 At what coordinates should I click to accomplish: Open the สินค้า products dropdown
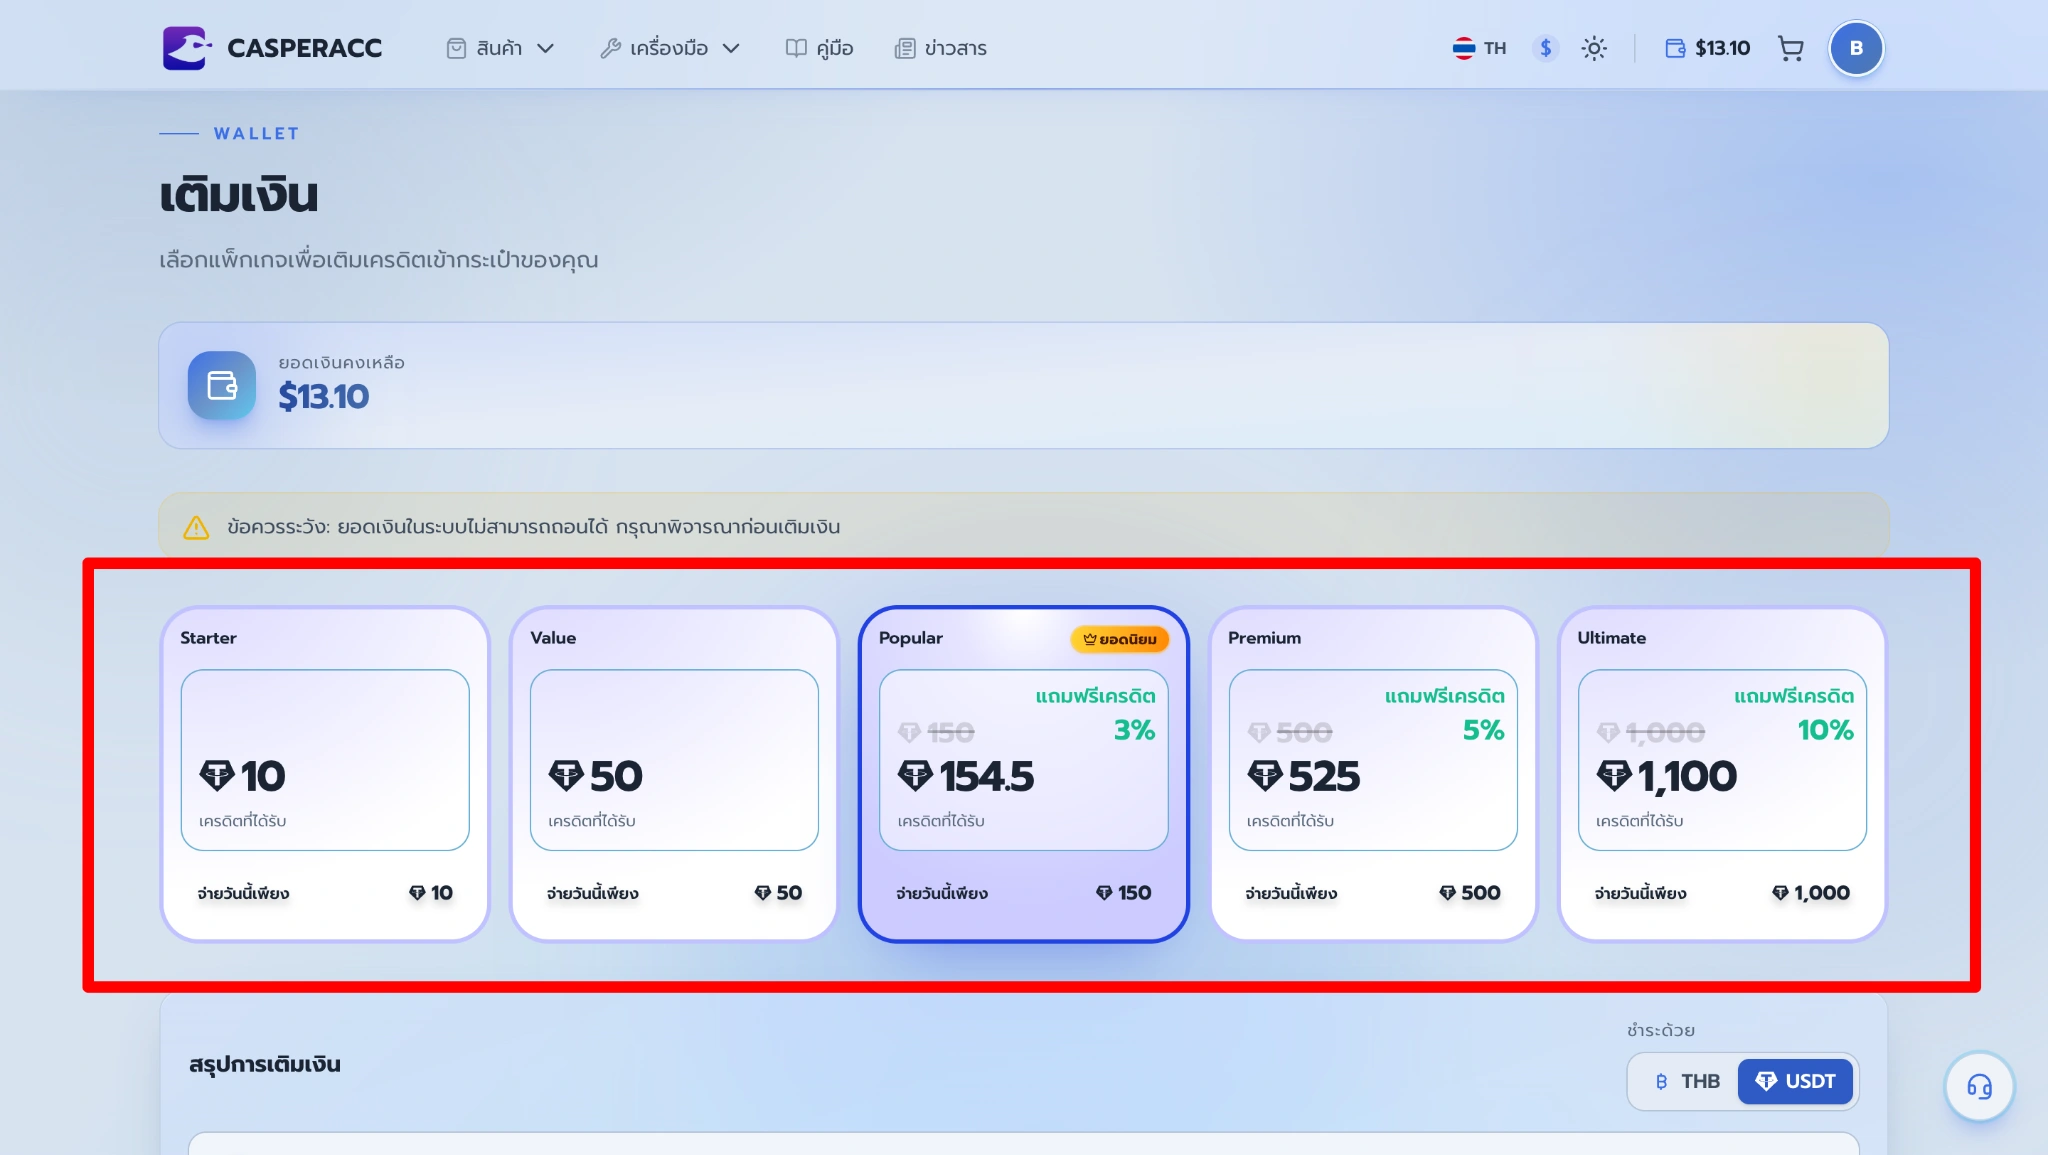tap(500, 48)
